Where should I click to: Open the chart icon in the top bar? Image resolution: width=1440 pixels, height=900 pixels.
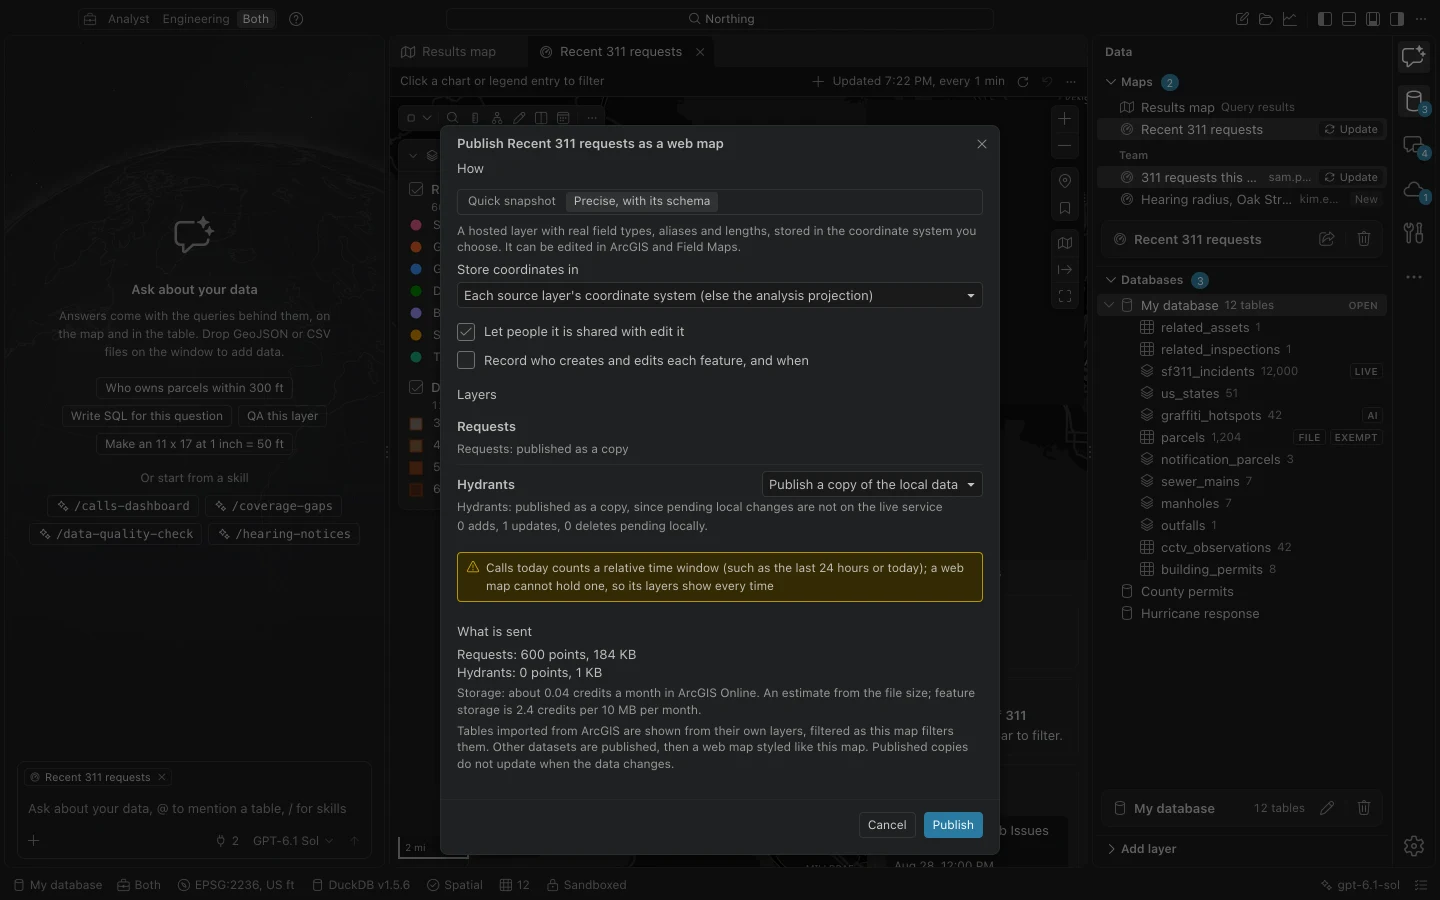pyautogui.click(x=1290, y=19)
